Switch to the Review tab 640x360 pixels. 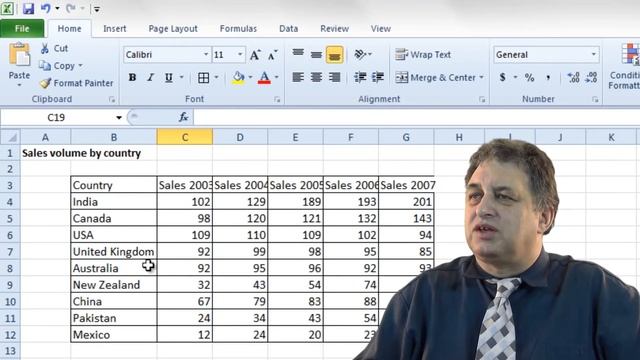pyautogui.click(x=335, y=29)
